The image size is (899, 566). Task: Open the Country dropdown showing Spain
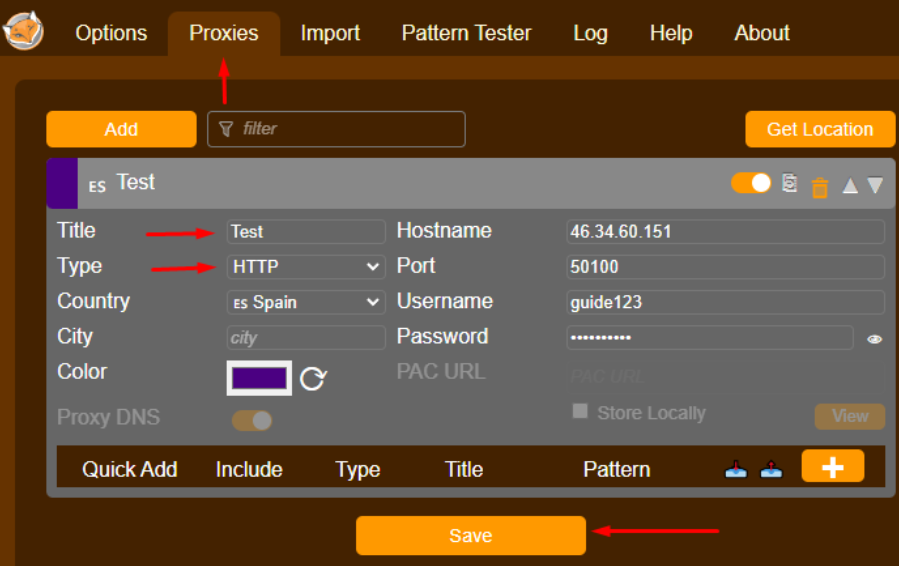[x=306, y=302]
